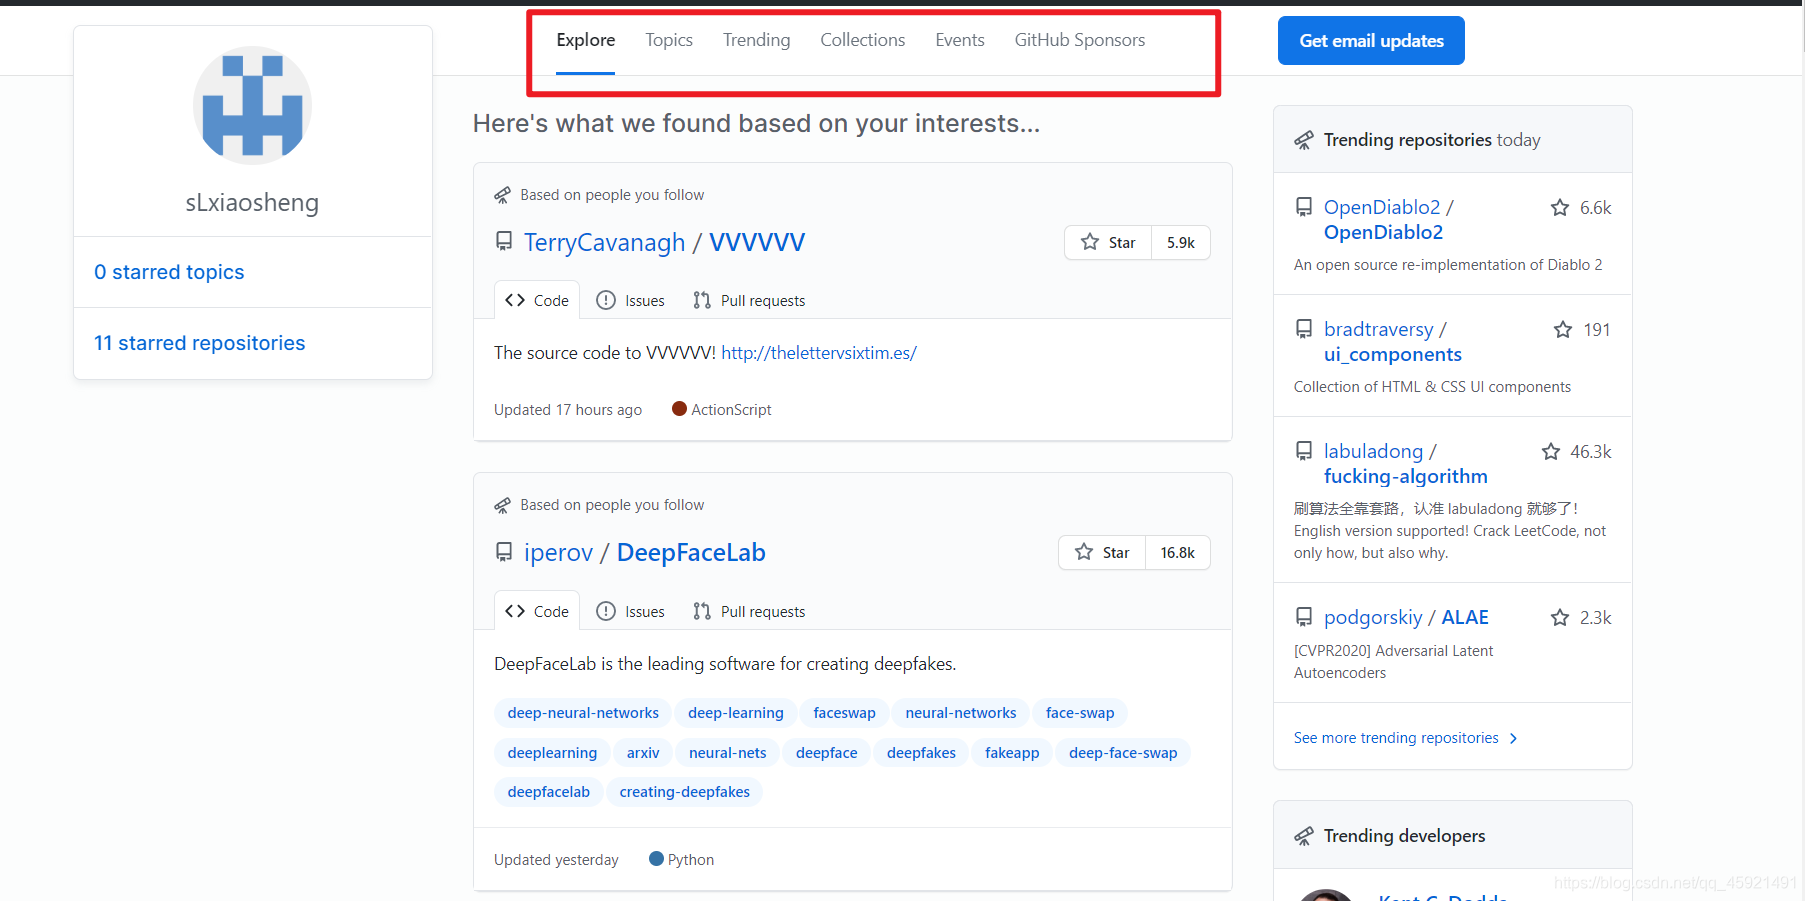Star OpenDiablo2 using the 6.6k star icon
Image resolution: width=1805 pixels, height=901 pixels.
point(1560,208)
